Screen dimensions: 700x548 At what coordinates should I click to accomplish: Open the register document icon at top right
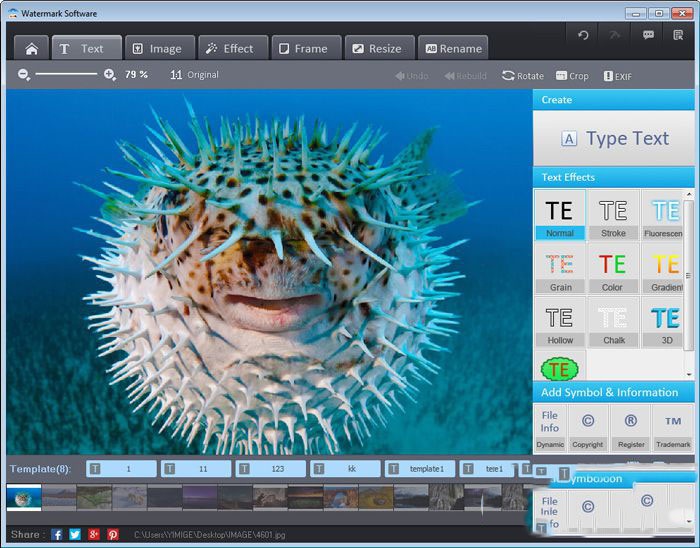(x=678, y=35)
